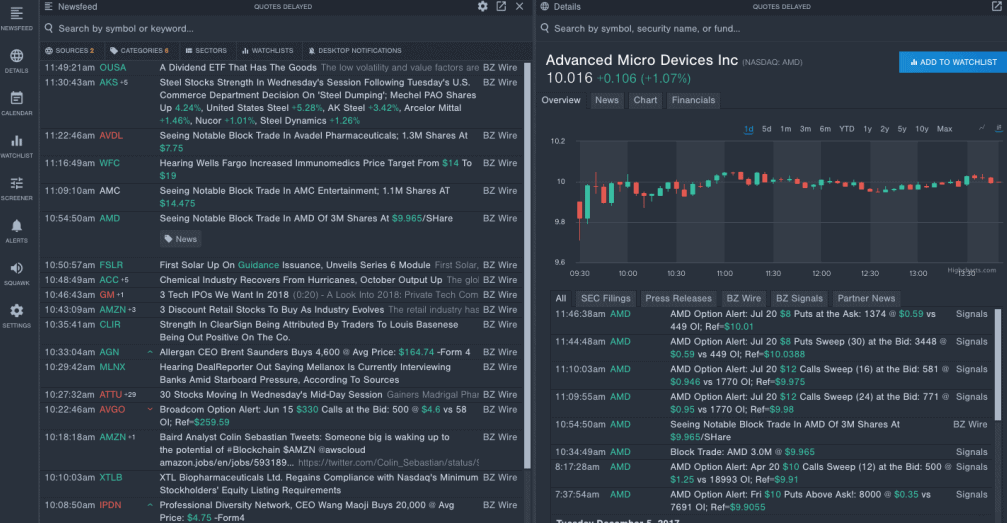This screenshot has height=523, width=1007.
Task: Filter AMD news by BZ Wire tab
Action: [x=743, y=298]
